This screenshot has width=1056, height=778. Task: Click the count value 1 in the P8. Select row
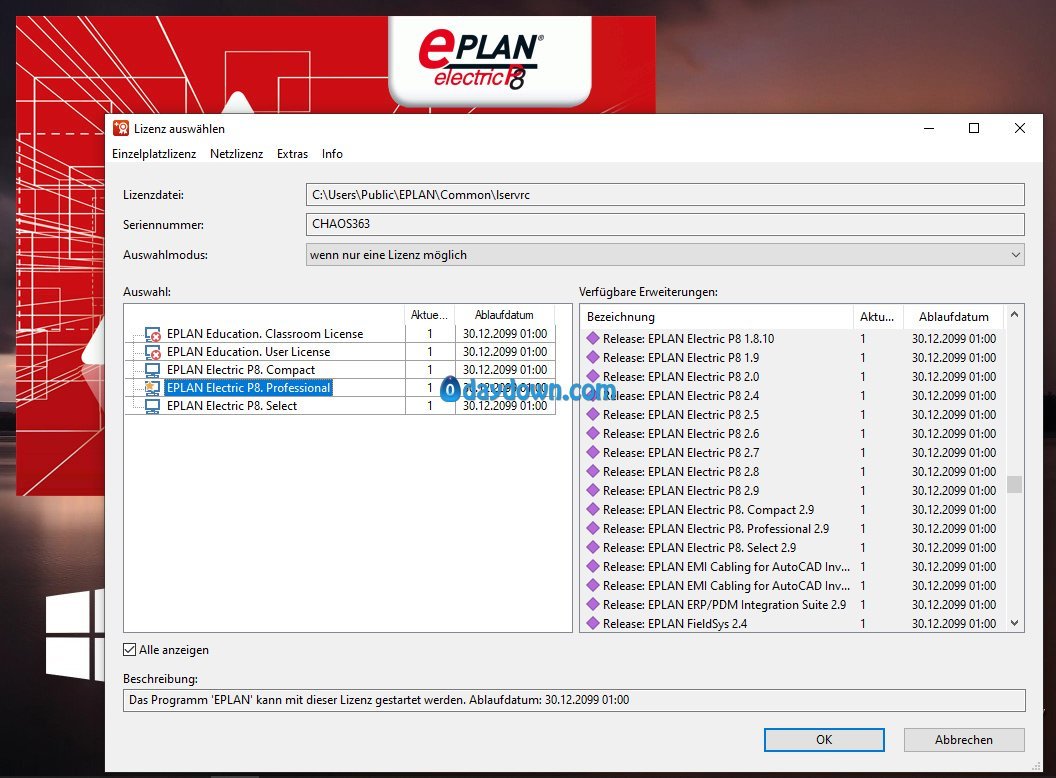[430, 406]
